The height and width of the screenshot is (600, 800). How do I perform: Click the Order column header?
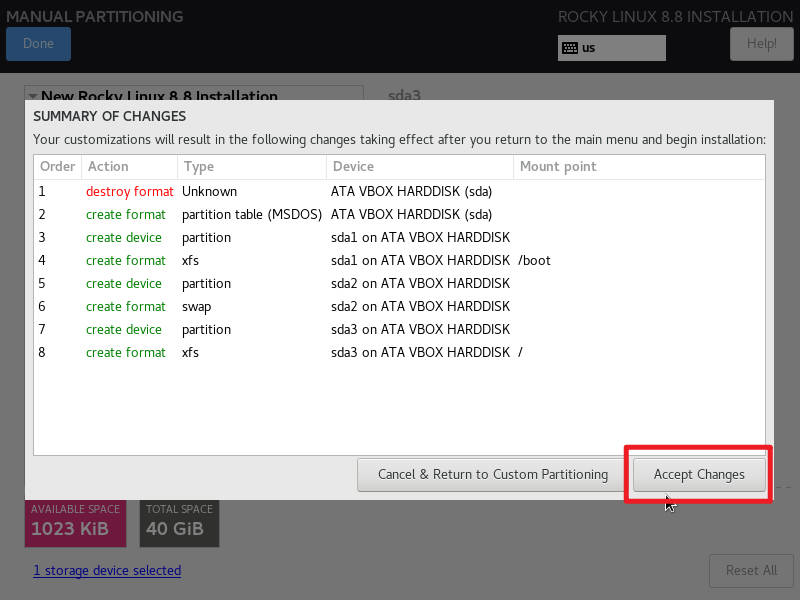tap(58, 167)
